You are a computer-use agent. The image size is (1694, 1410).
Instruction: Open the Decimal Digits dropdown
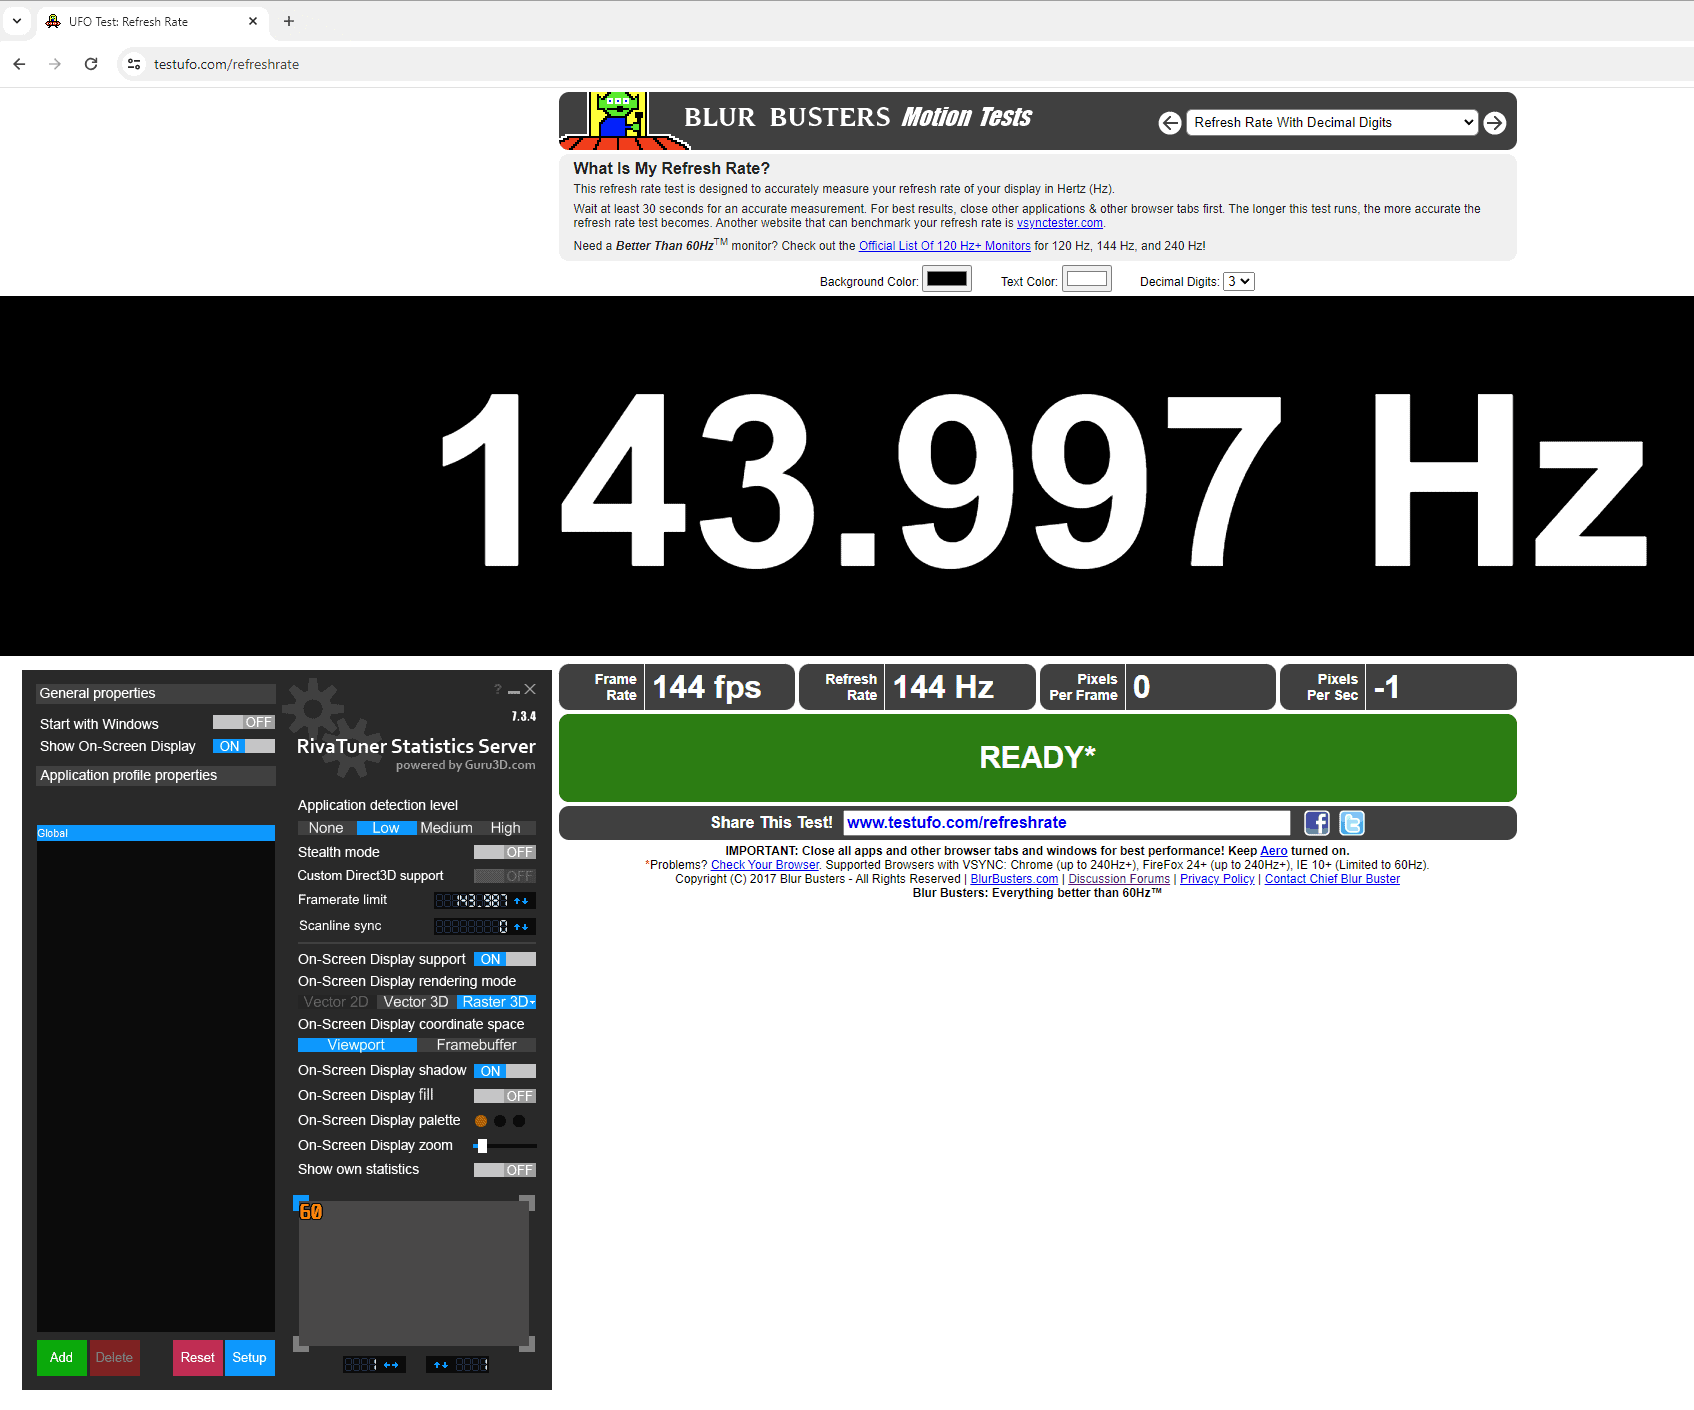(x=1239, y=282)
